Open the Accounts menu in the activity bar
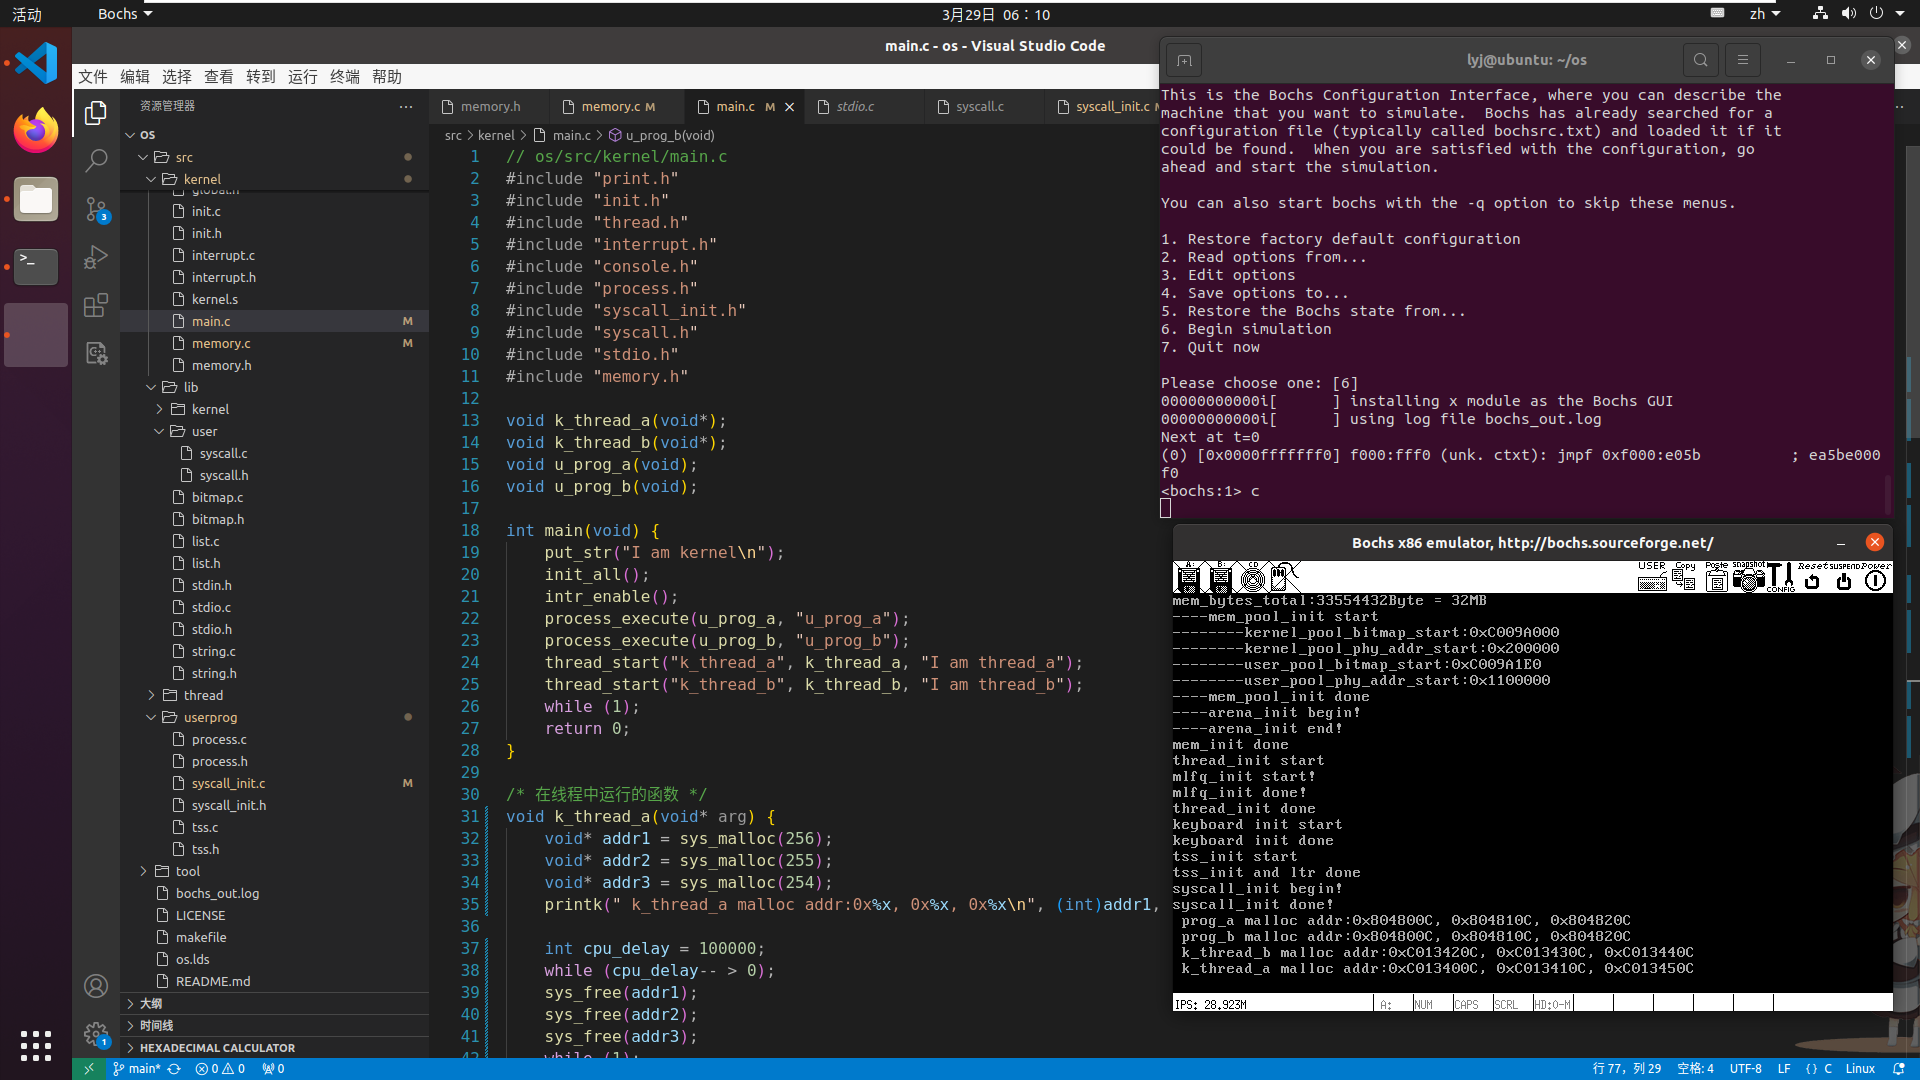 pos(96,987)
